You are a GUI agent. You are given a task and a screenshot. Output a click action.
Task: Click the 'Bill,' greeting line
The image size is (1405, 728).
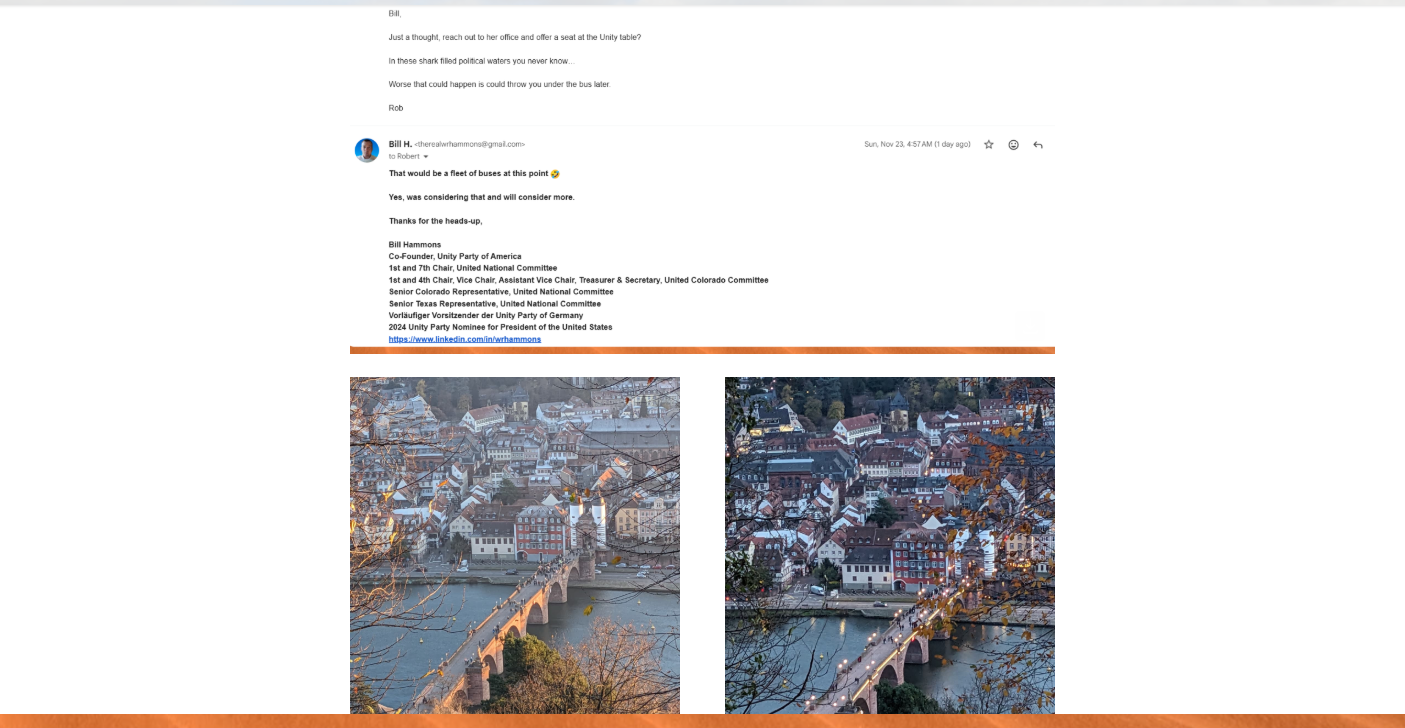(x=395, y=14)
